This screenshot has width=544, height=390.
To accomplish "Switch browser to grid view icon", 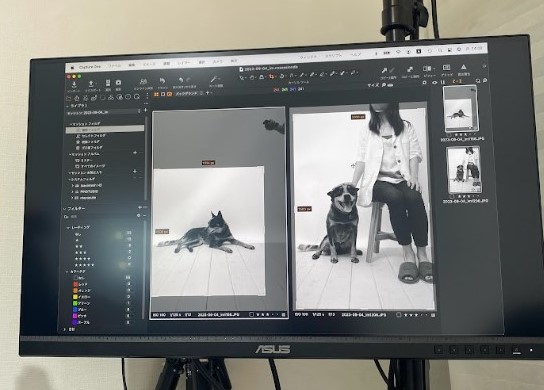I will click(156, 94).
